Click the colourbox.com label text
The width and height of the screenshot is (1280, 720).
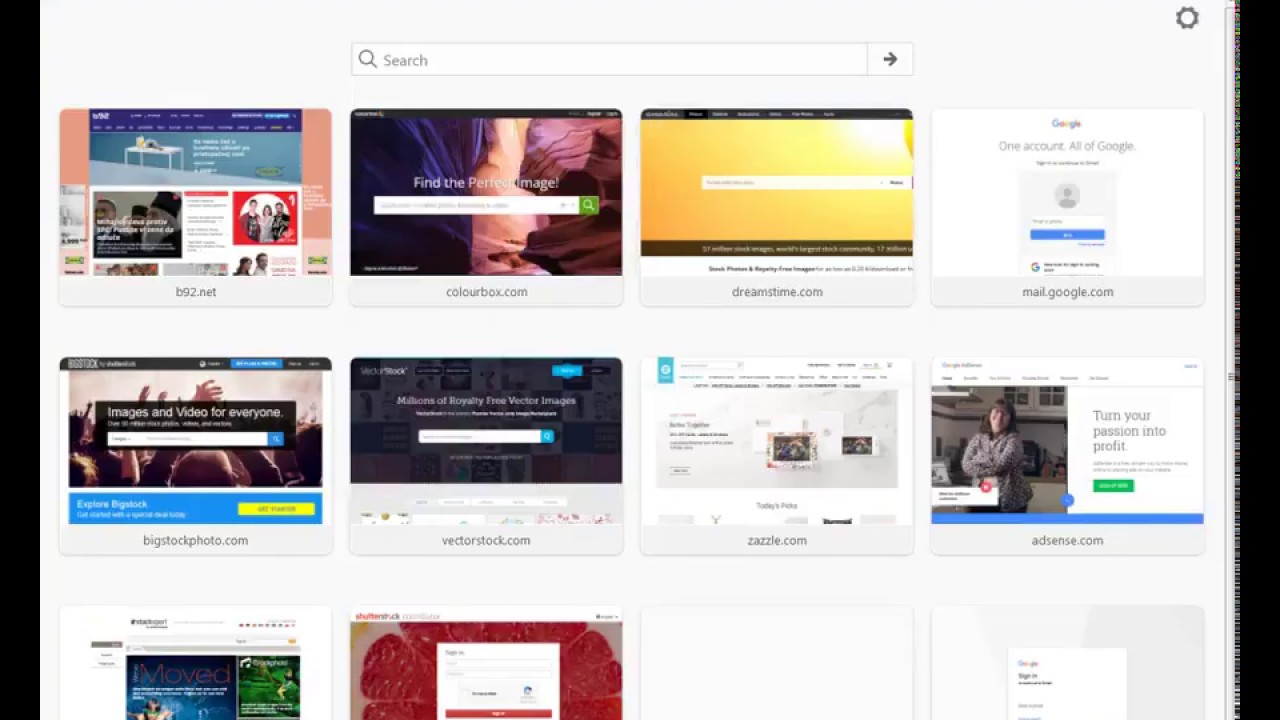point(487,292)
